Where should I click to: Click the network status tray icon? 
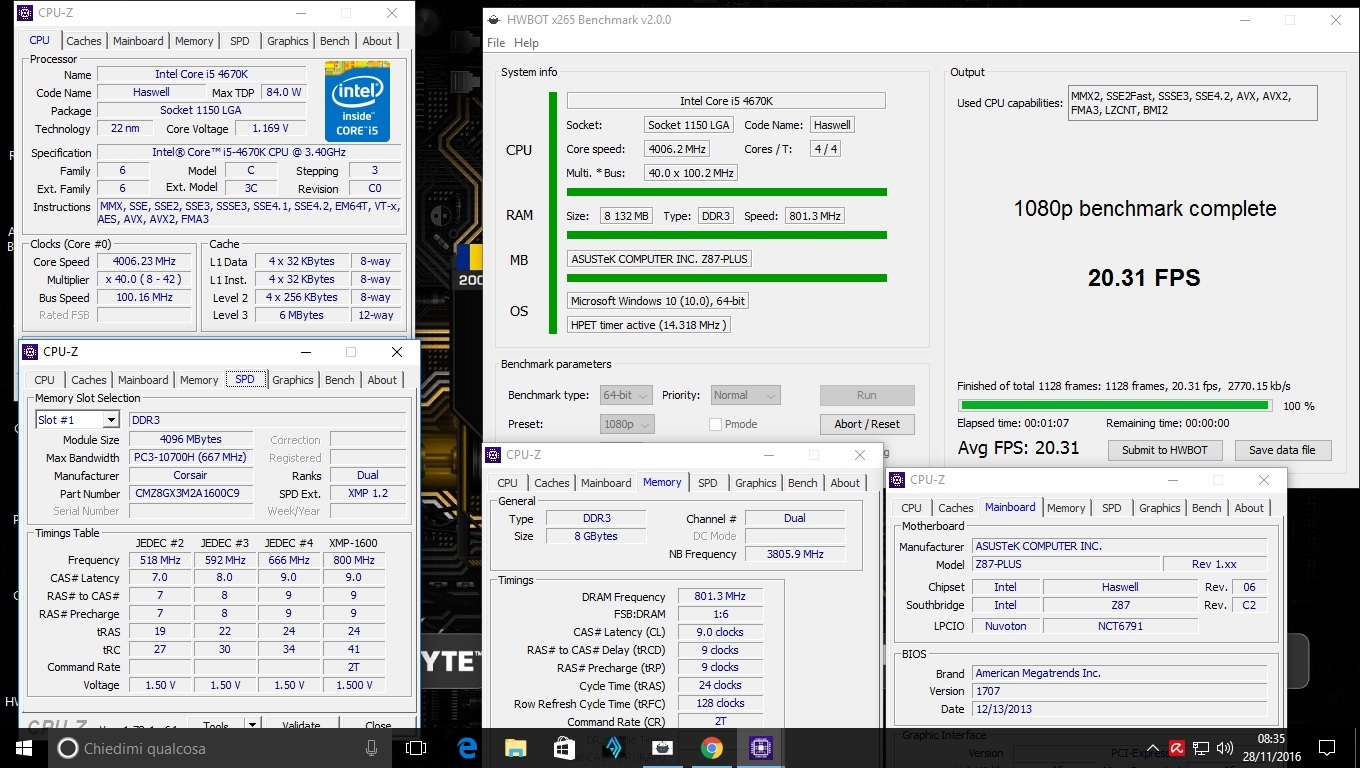click(x=1201, y=748)
